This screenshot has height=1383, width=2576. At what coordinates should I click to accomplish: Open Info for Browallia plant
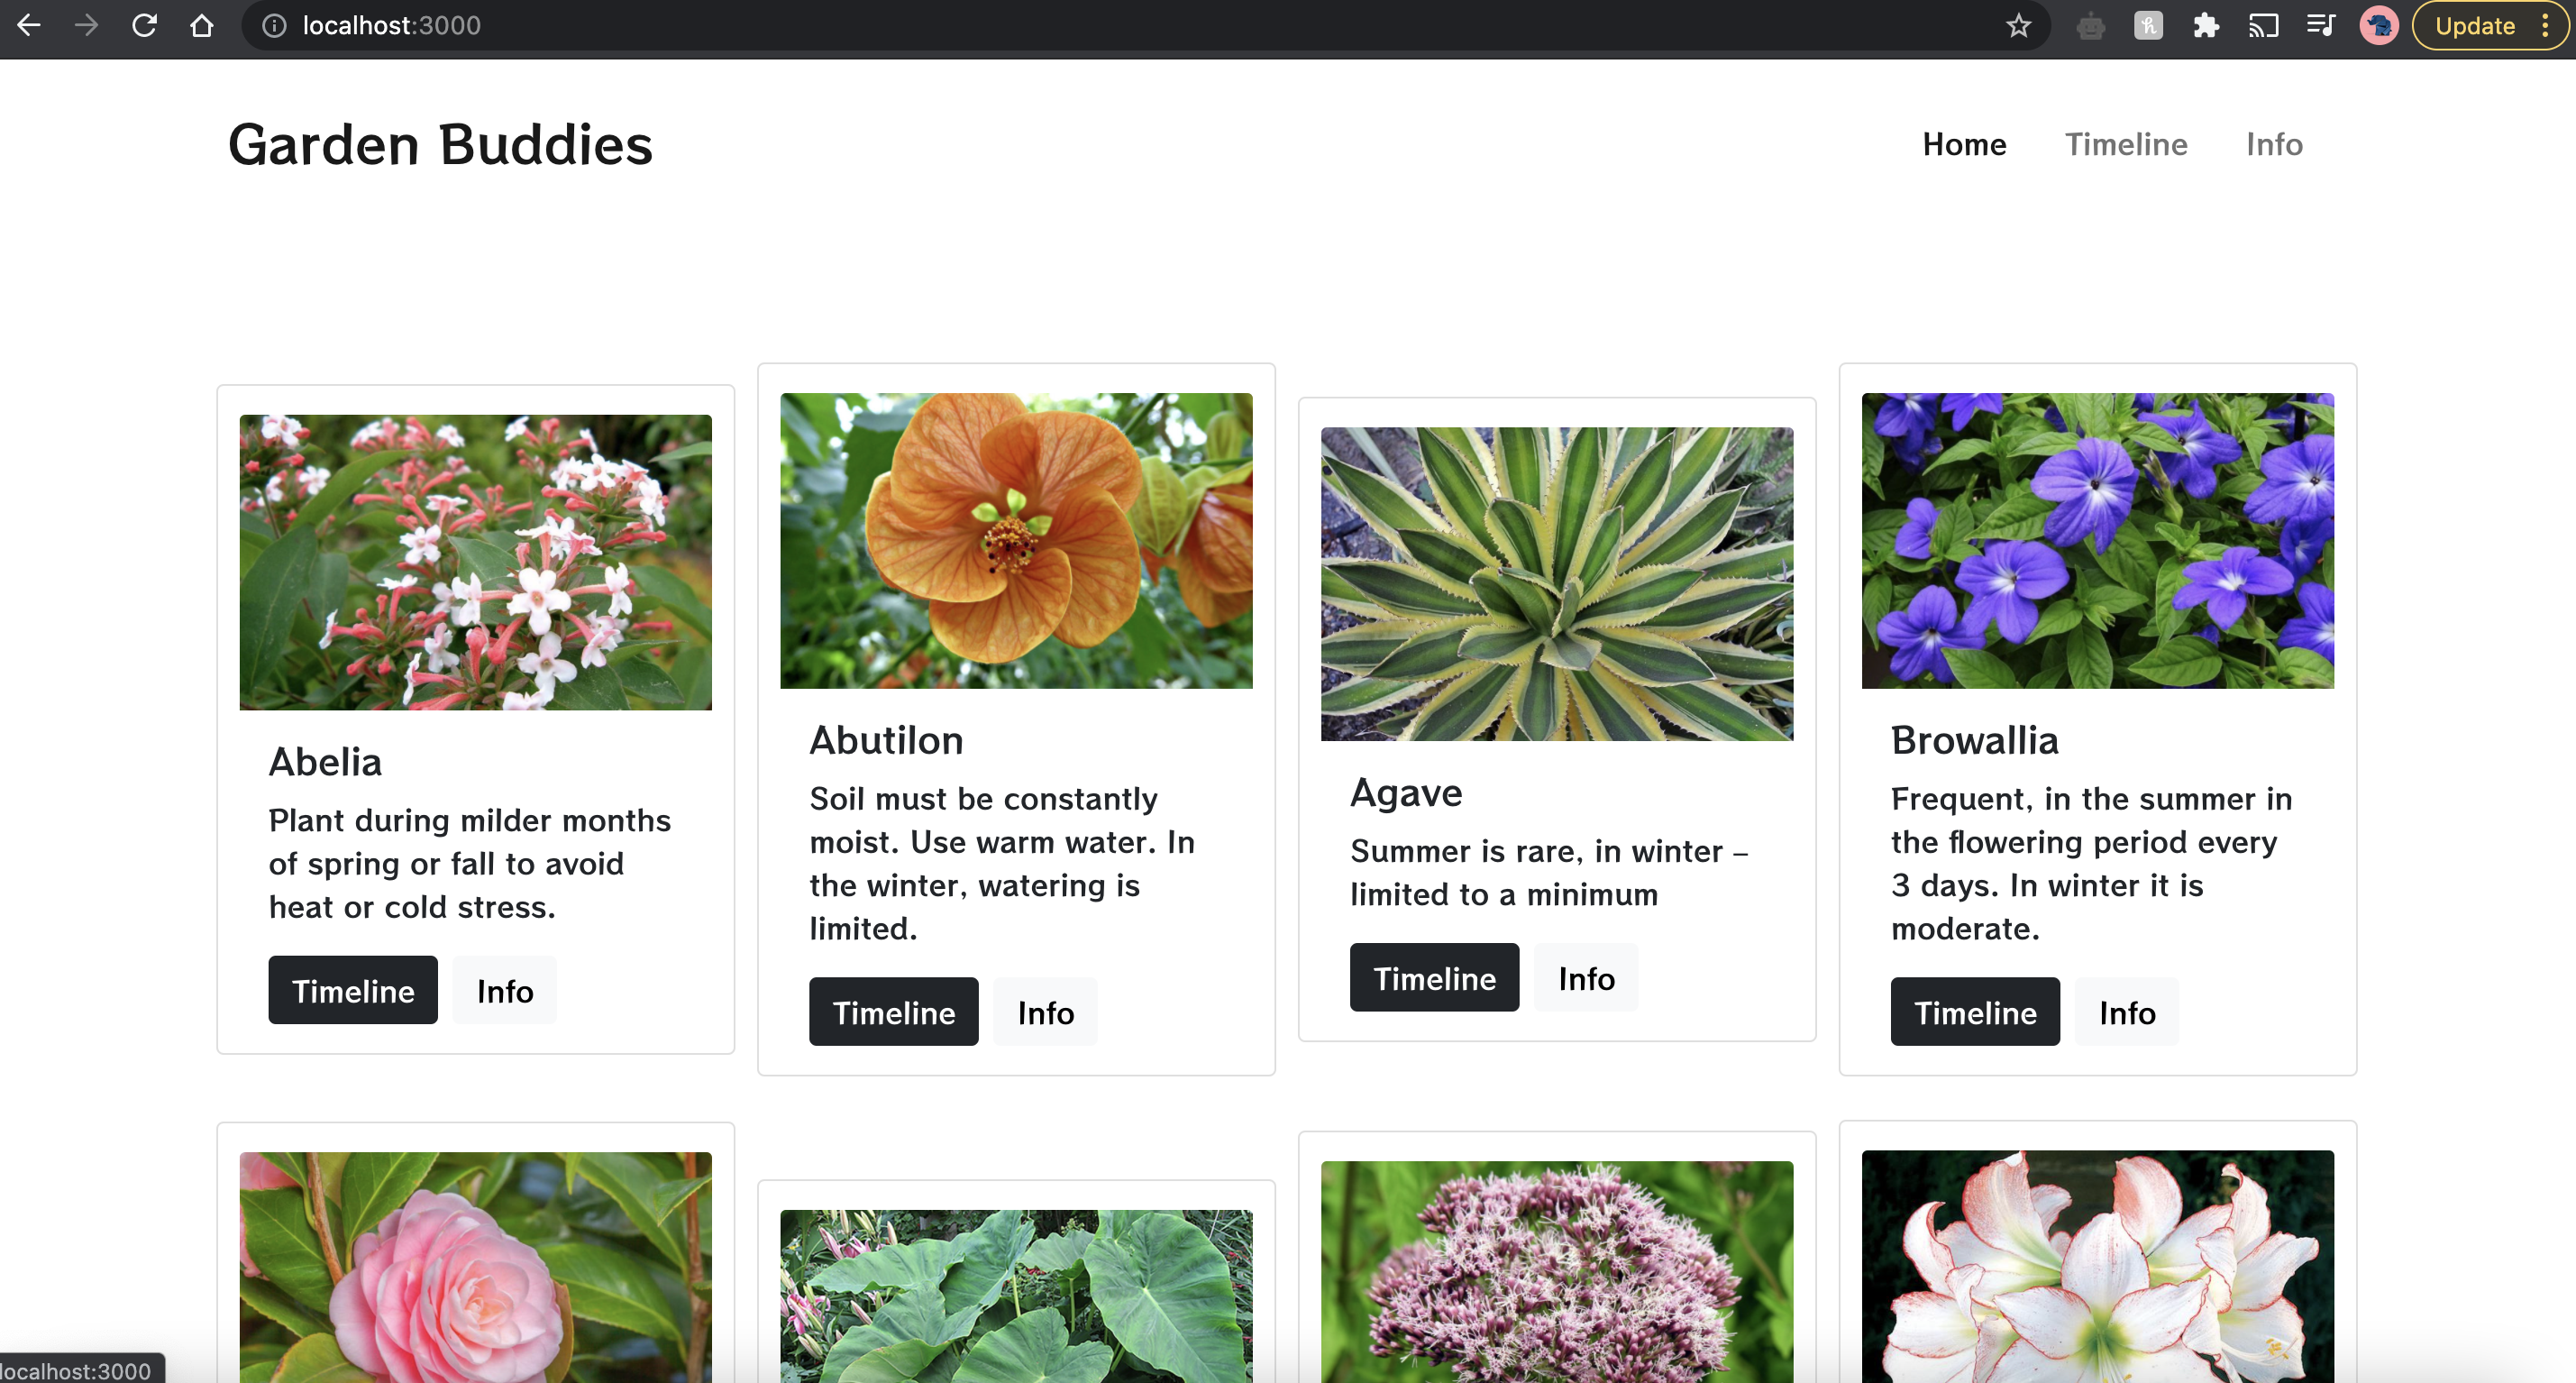tap(2126, 1012)
